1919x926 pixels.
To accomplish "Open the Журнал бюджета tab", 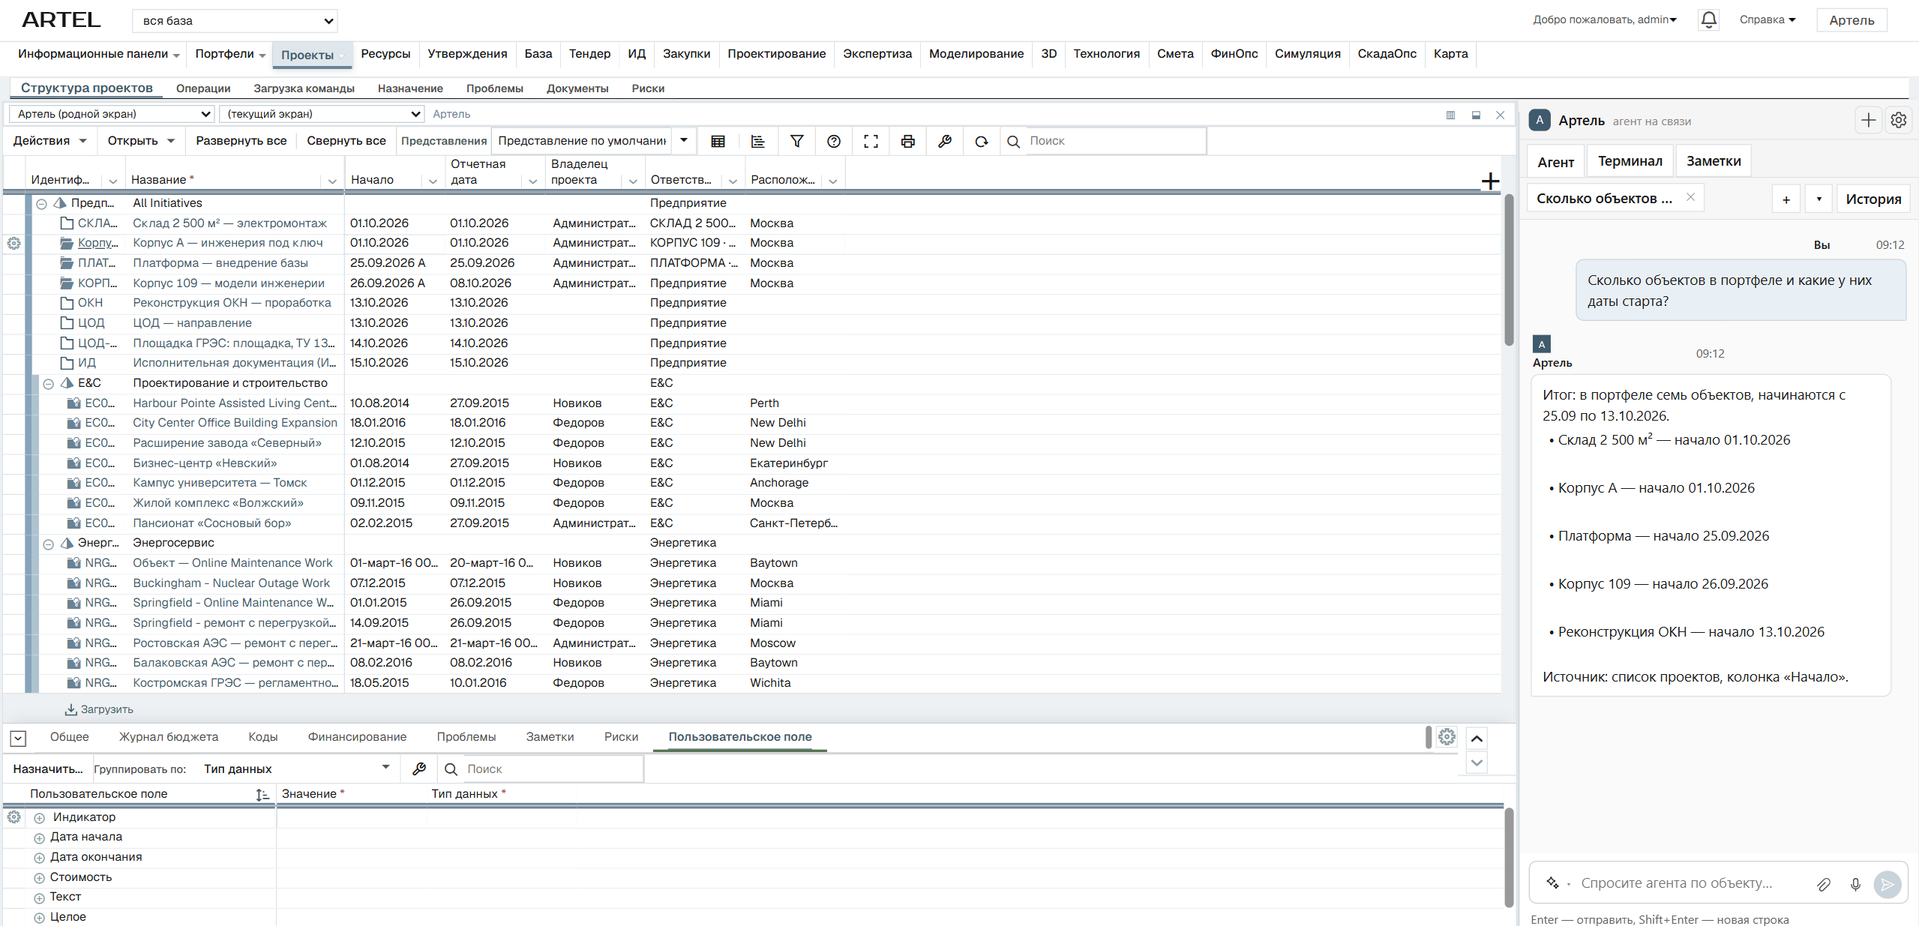I will point(168,737).
